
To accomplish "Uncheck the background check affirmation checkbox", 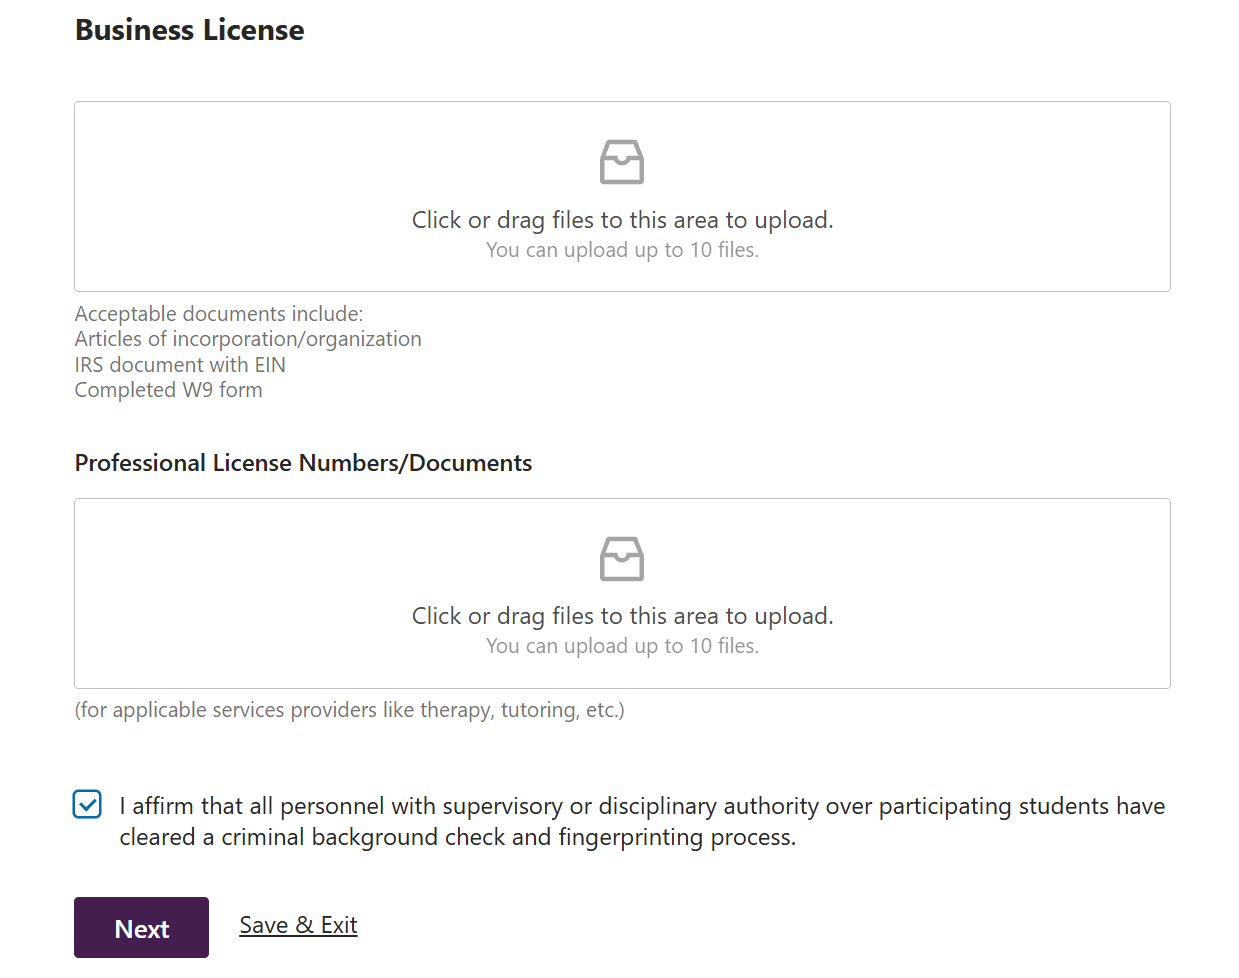I will click(88, 804).
